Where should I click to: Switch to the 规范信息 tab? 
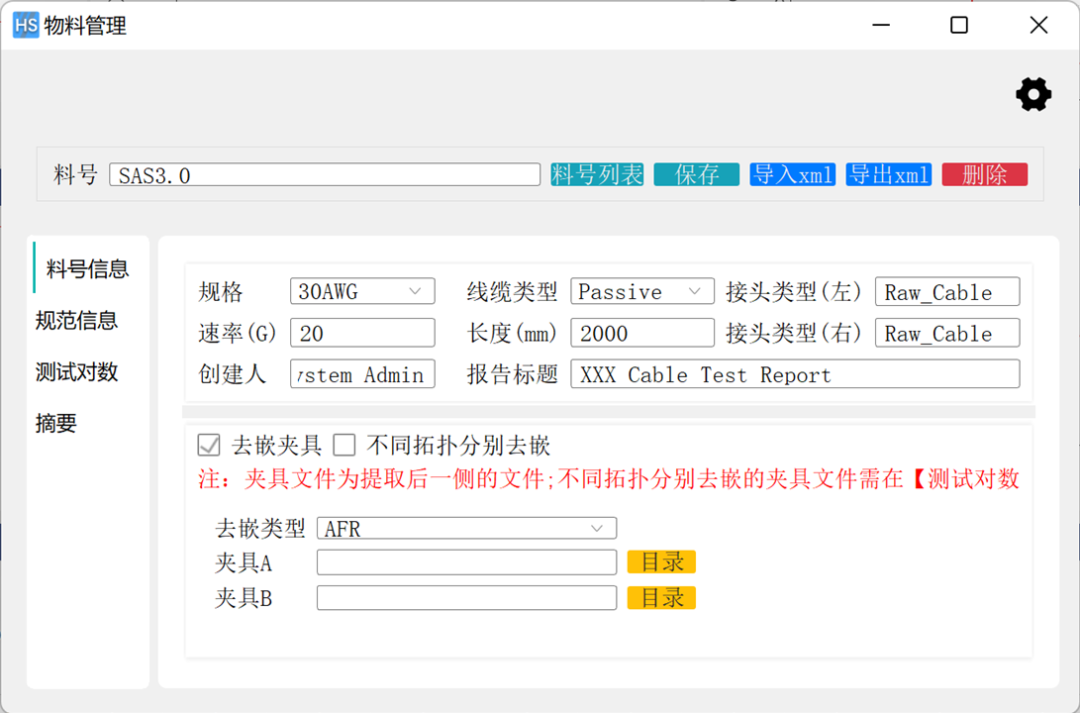(x=77, y=321)
